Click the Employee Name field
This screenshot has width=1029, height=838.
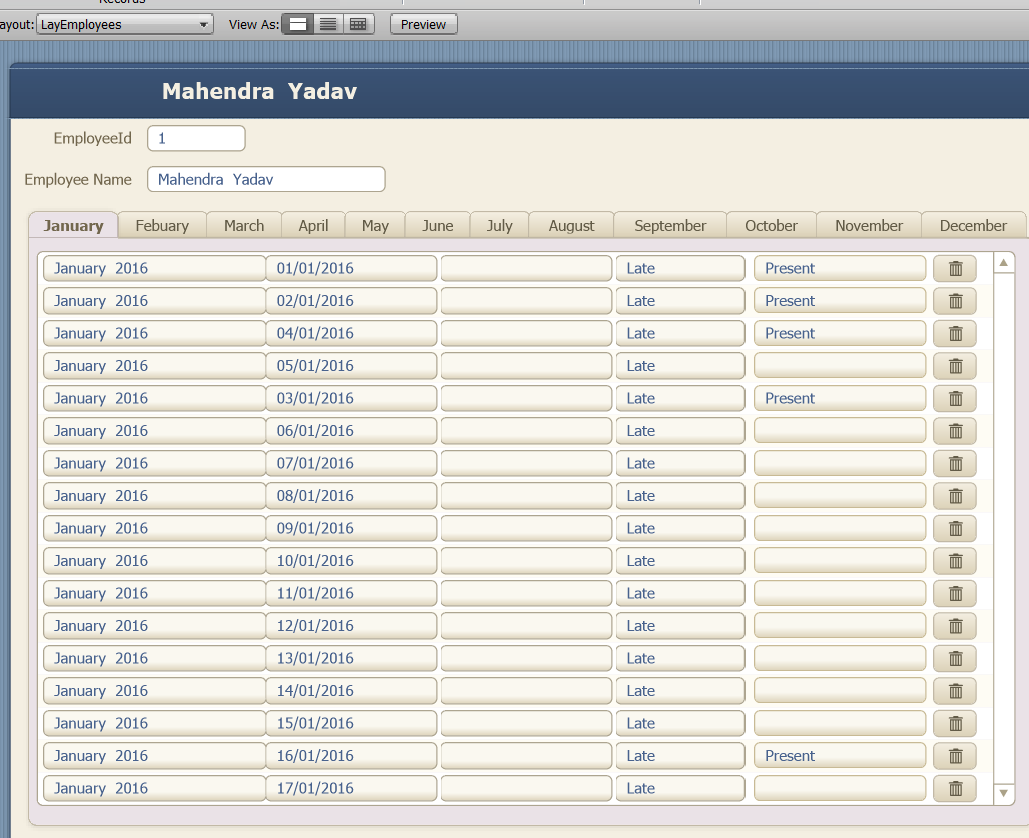click(266, 179)
